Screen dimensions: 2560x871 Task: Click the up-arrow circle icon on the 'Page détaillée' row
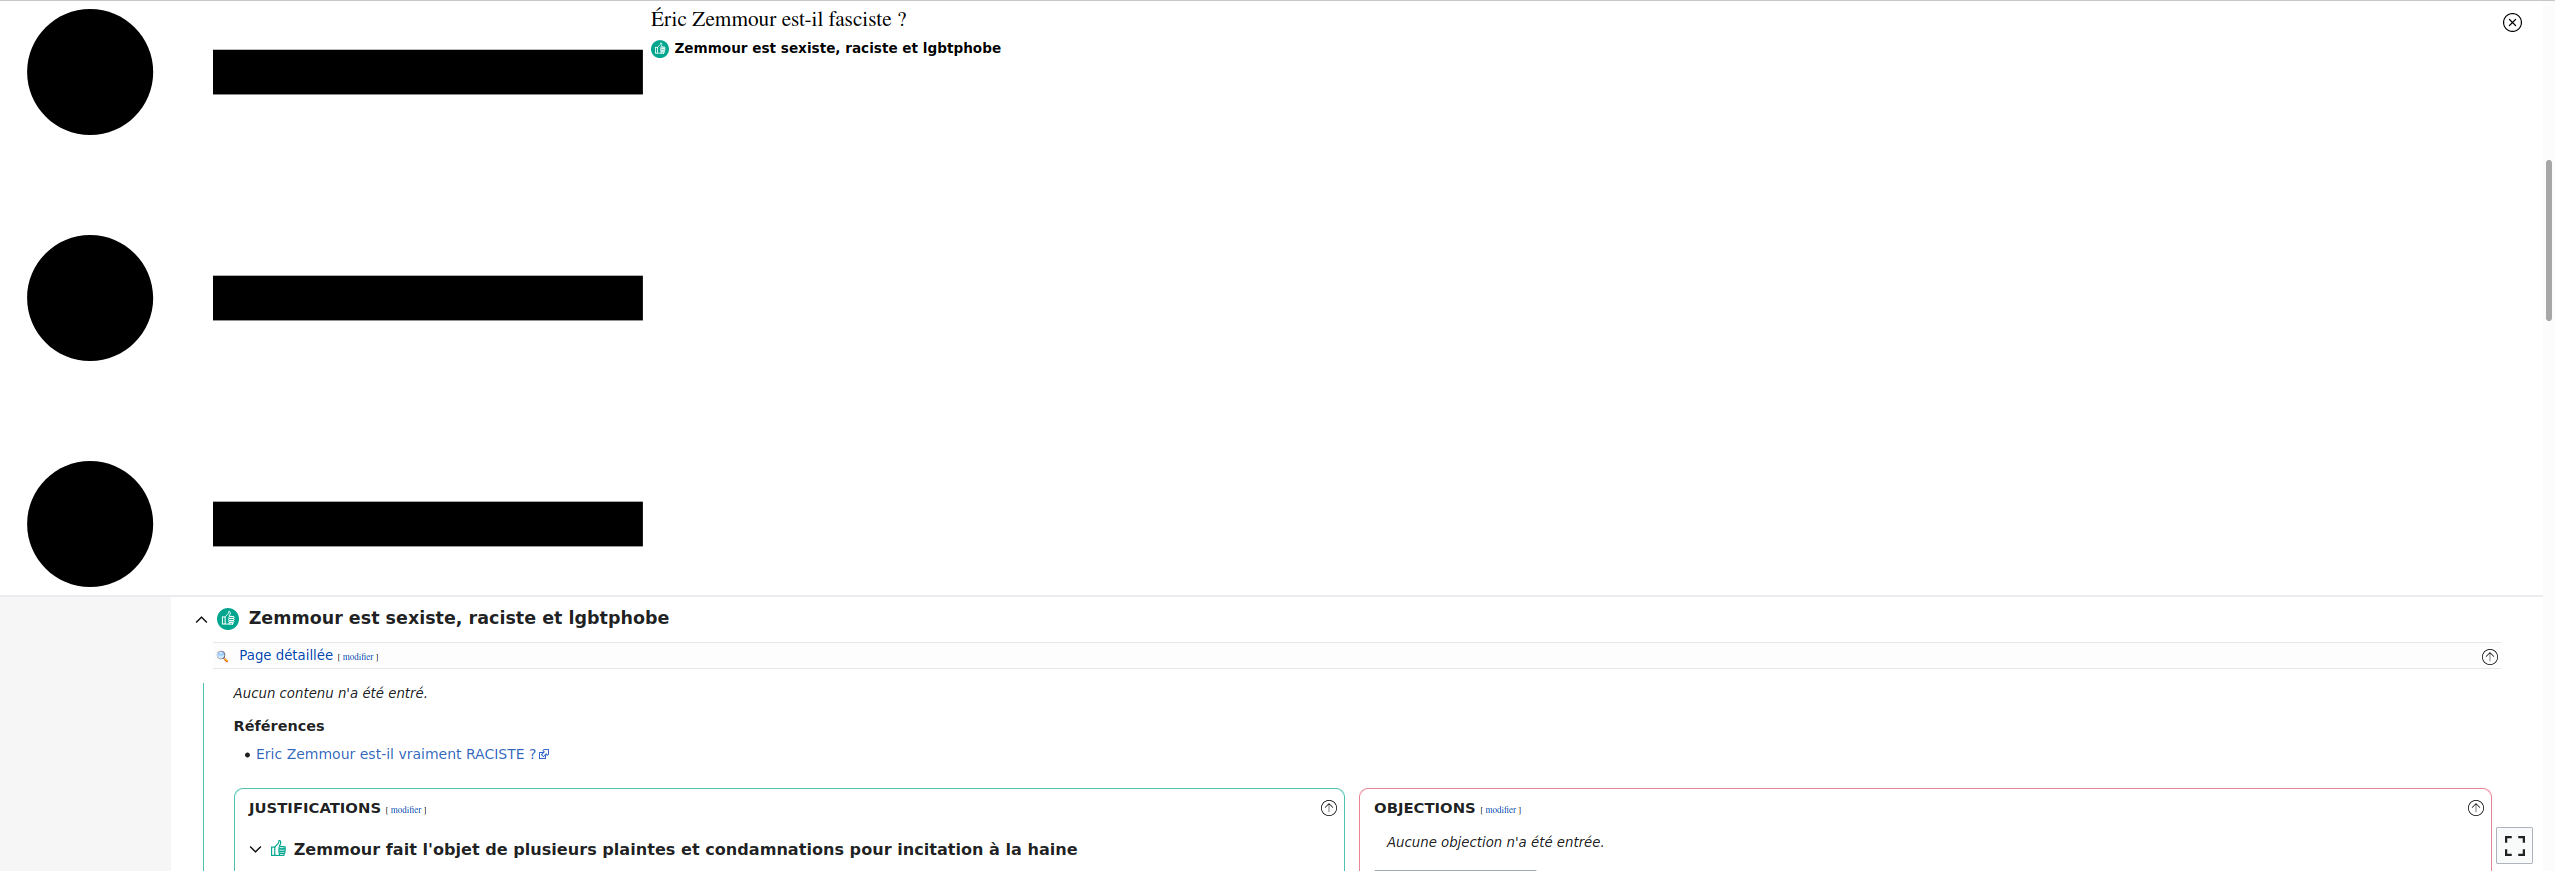2490,657
